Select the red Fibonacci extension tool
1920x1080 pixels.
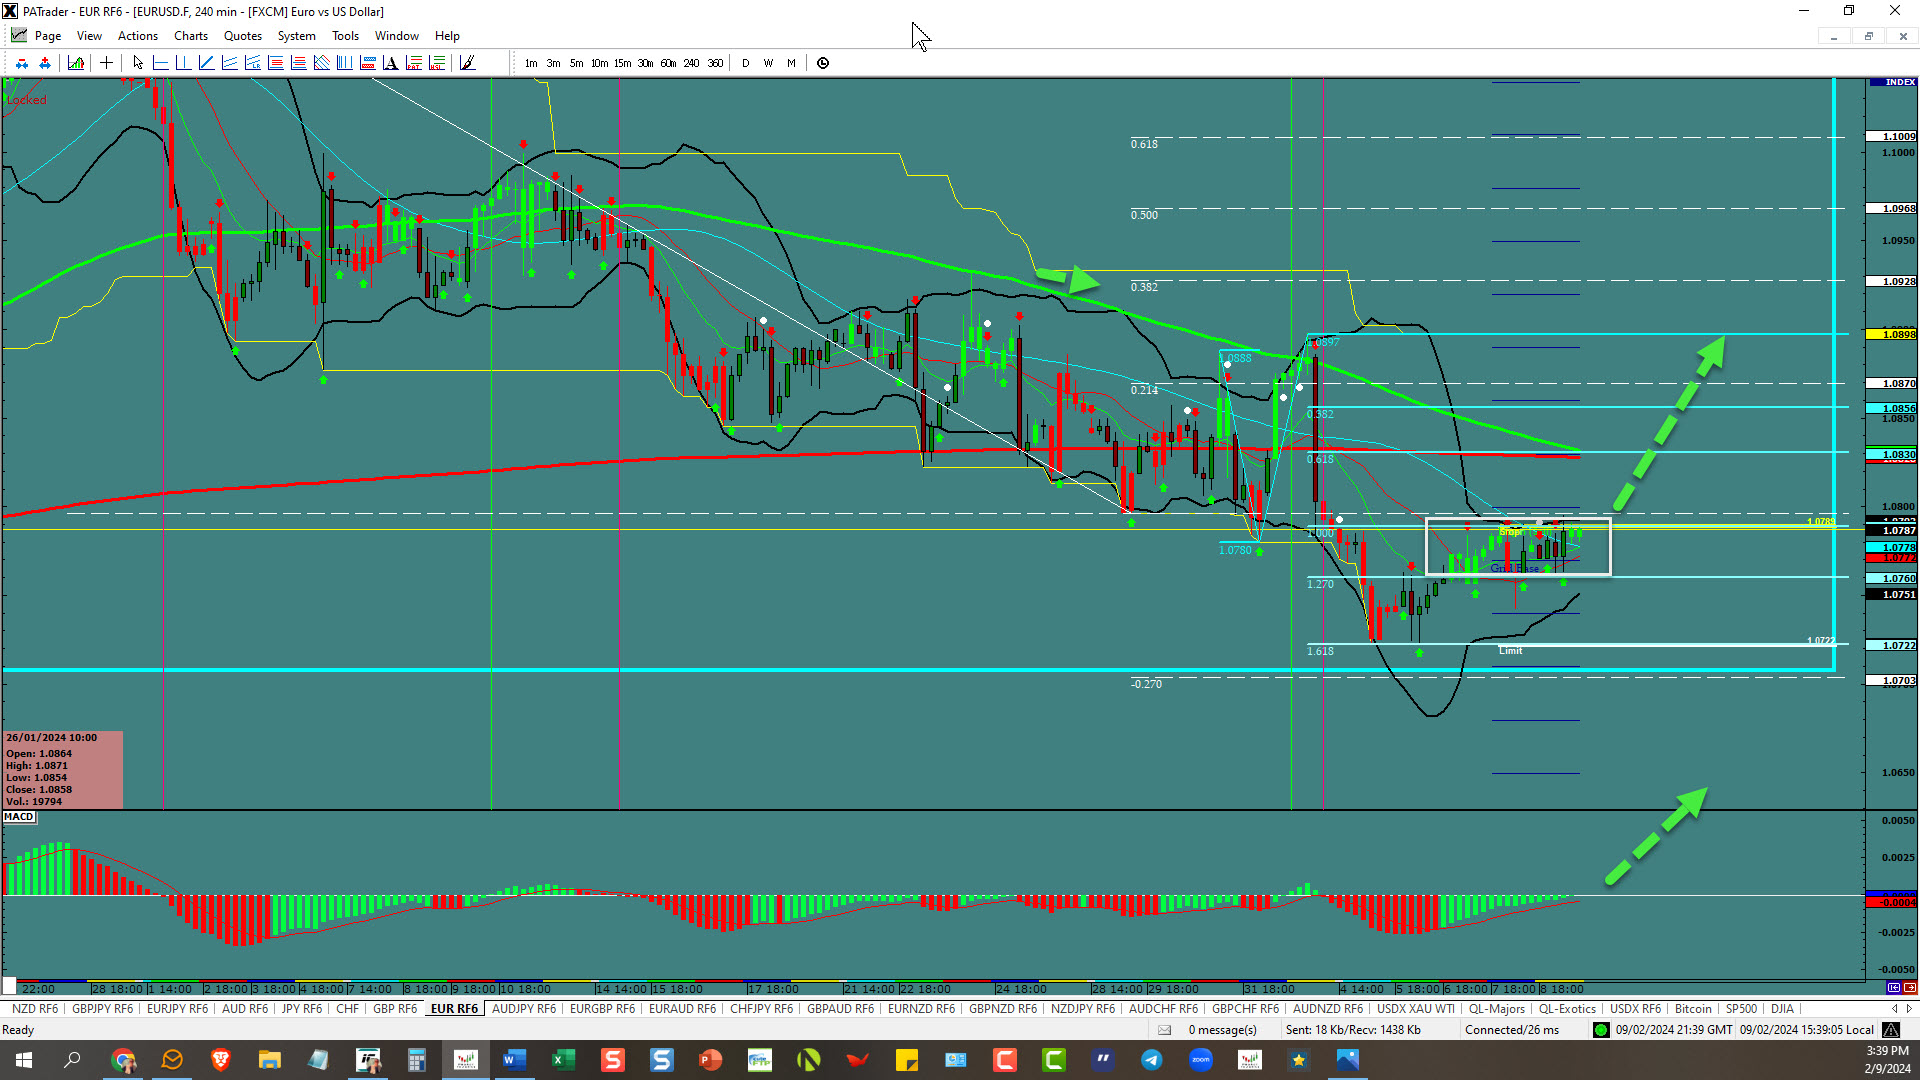298,63
